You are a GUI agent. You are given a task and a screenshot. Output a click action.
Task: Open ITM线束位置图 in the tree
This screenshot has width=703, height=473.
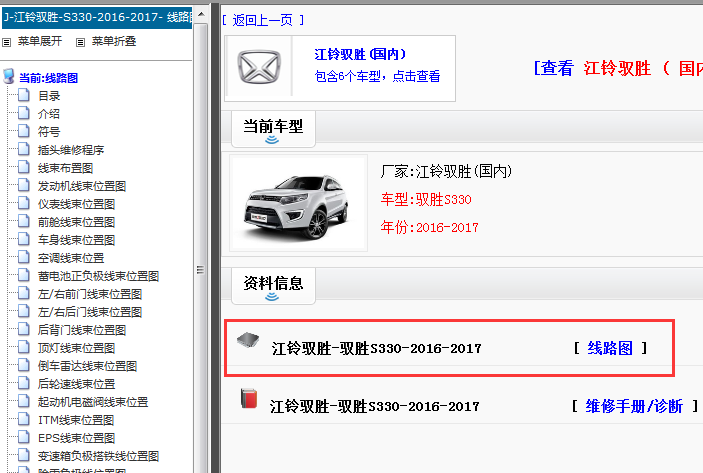[x=76, y=420]
